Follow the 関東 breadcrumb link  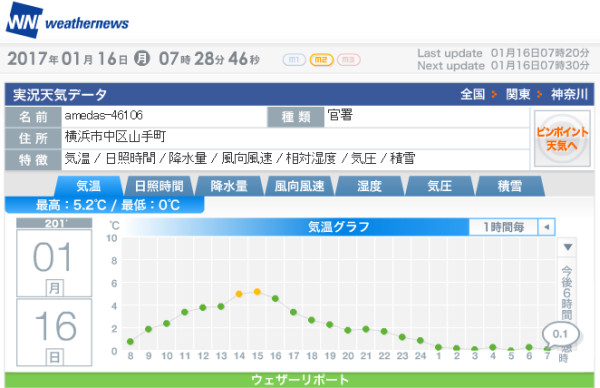[518, 94]
